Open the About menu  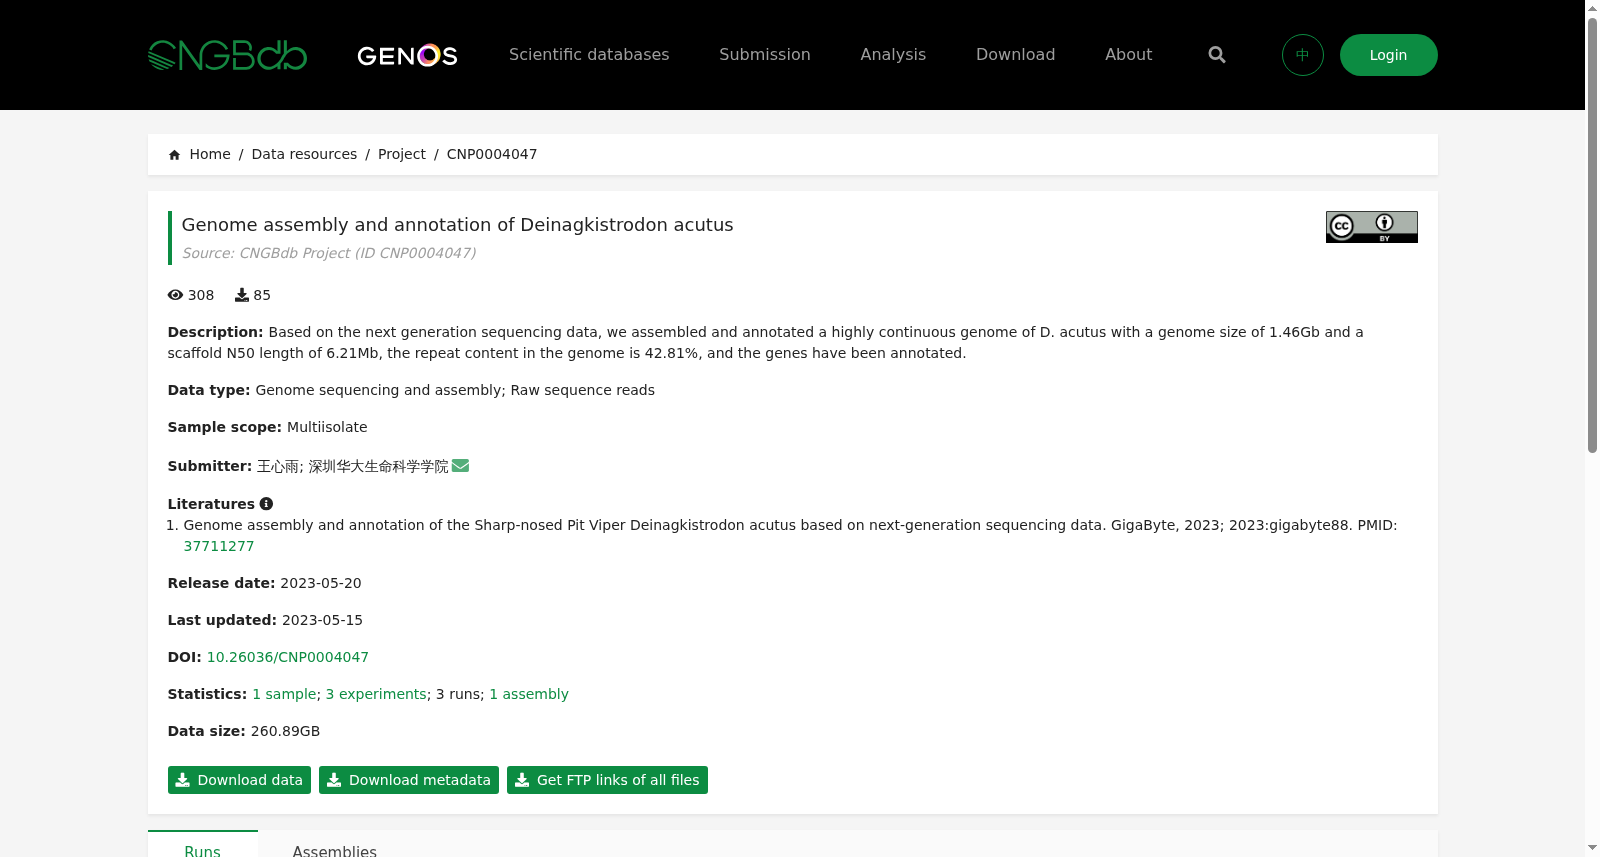coord(1128,55)
